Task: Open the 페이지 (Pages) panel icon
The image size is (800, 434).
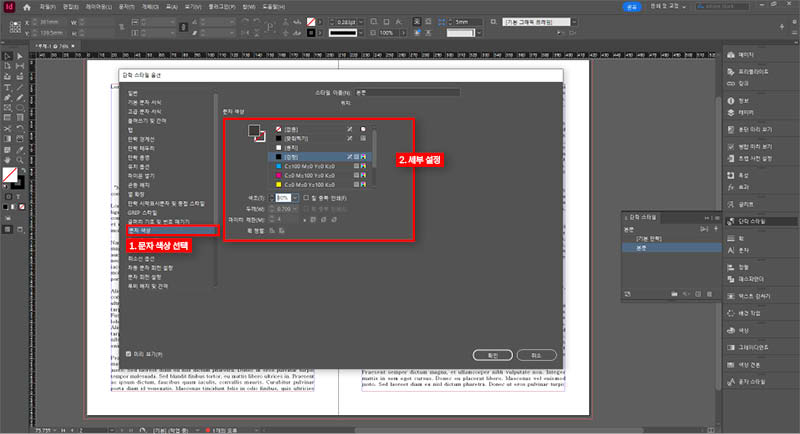Action: 731,55
